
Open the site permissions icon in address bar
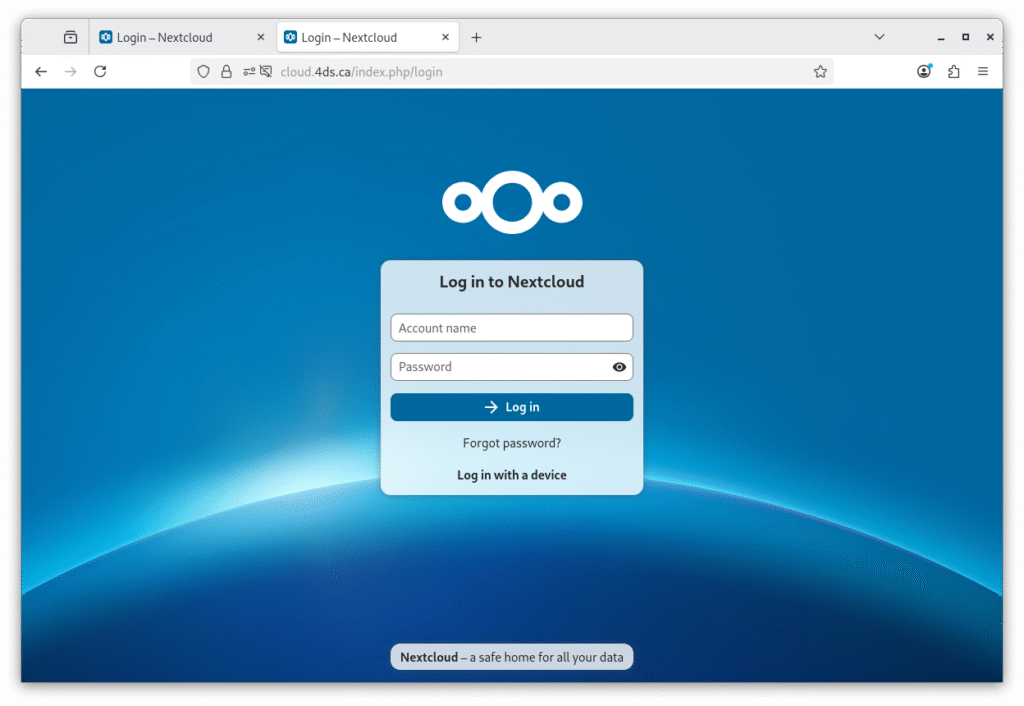click(x=248, y=72)
